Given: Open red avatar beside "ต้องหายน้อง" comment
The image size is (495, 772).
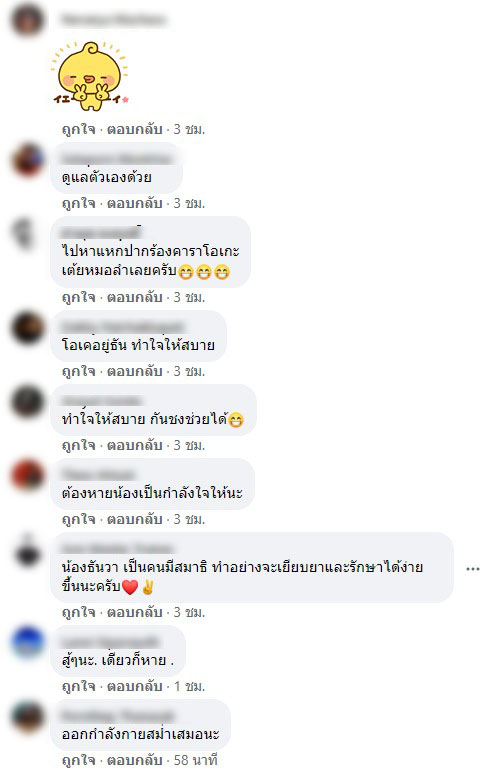Looking at the screenshot, I should [28, 476].
